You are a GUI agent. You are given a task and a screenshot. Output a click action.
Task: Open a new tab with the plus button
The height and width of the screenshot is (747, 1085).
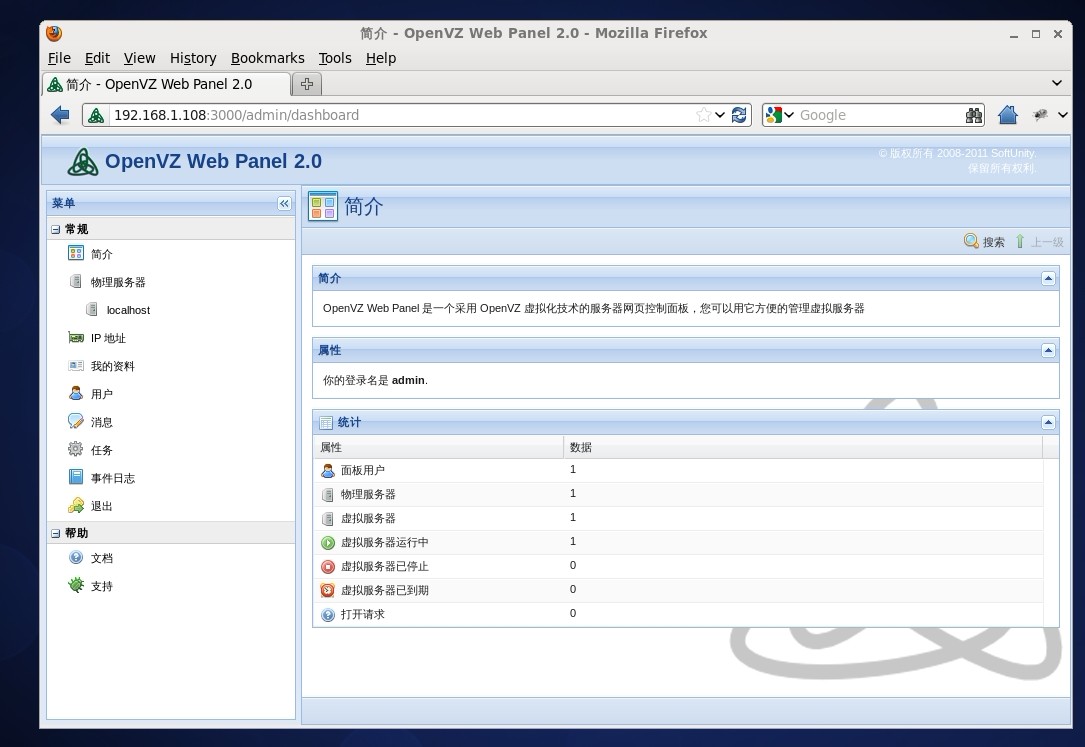tap(307, 84)
